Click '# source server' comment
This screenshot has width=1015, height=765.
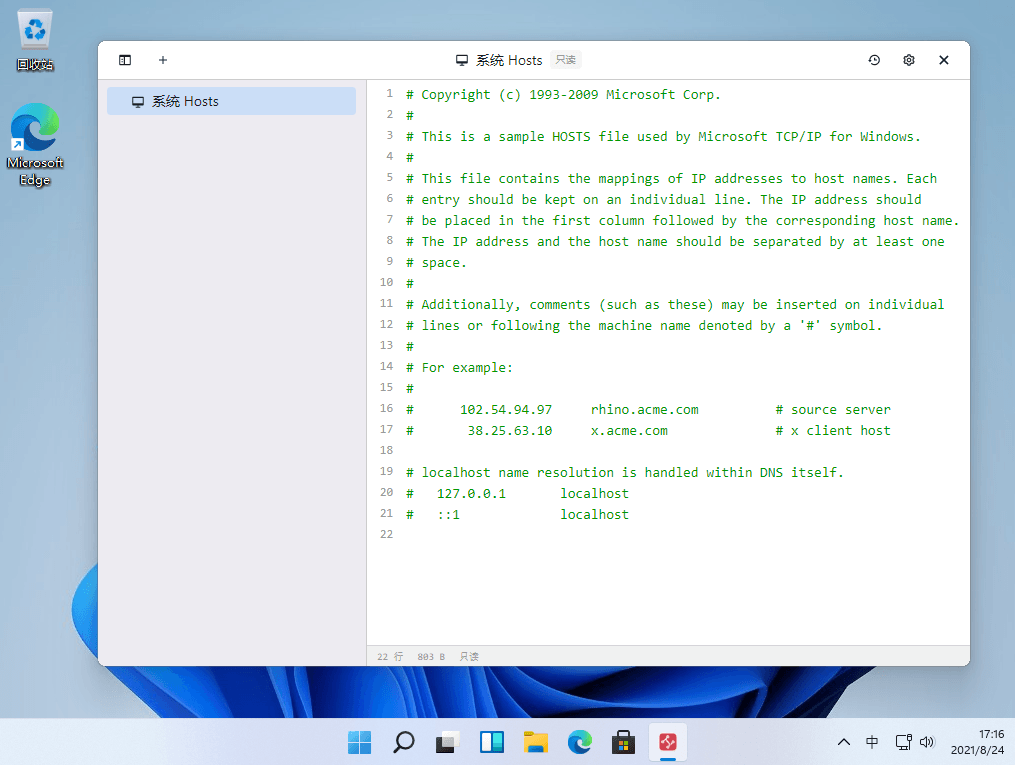point(833,410)
